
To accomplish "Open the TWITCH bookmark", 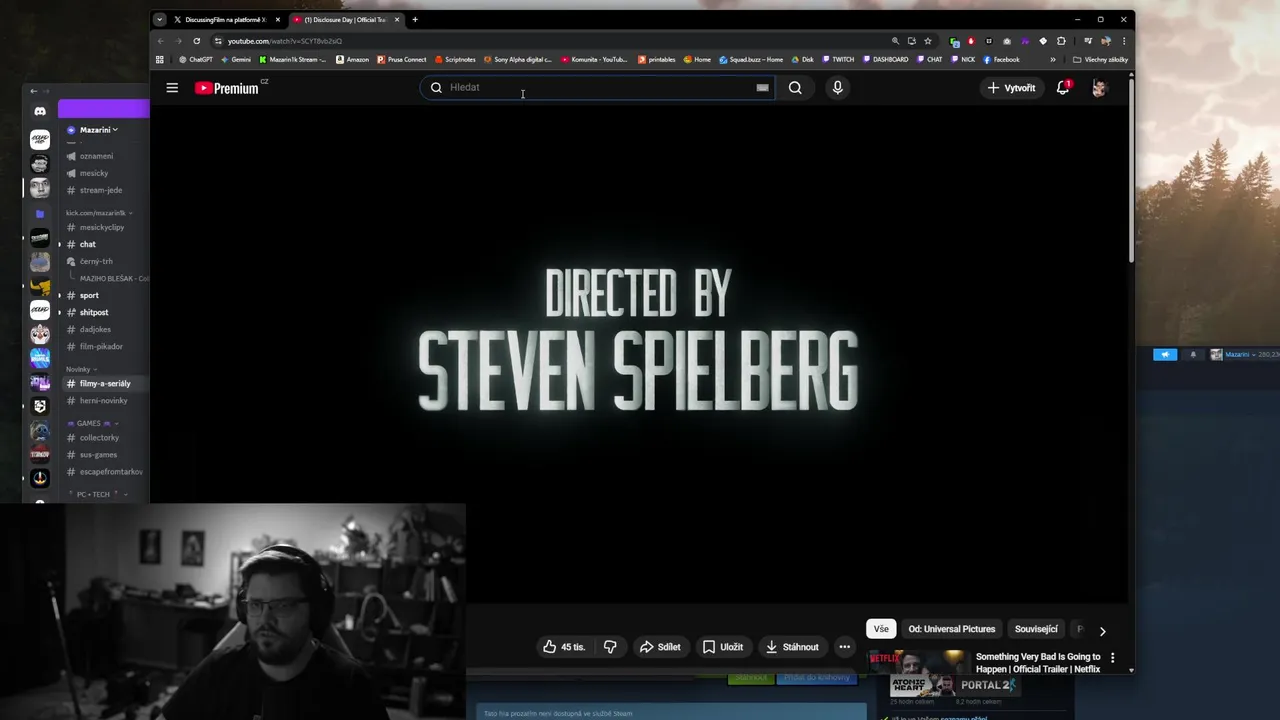I will (838, 59).
